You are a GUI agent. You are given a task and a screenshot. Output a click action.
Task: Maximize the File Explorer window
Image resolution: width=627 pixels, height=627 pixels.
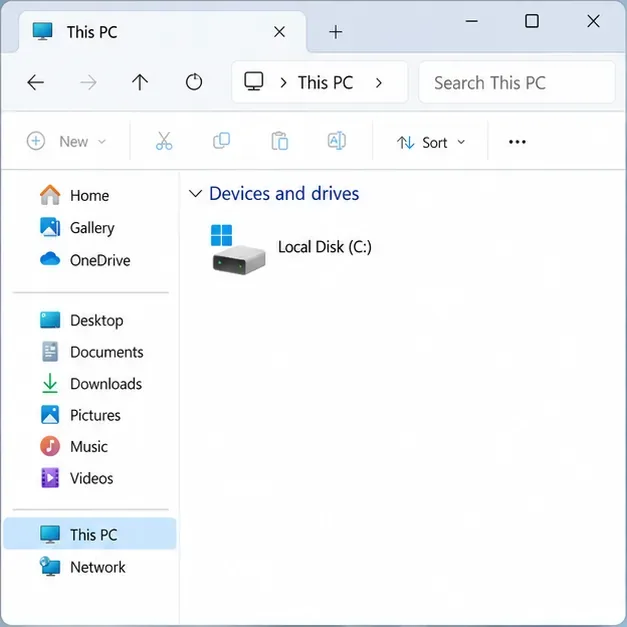(x=531, y=21)
